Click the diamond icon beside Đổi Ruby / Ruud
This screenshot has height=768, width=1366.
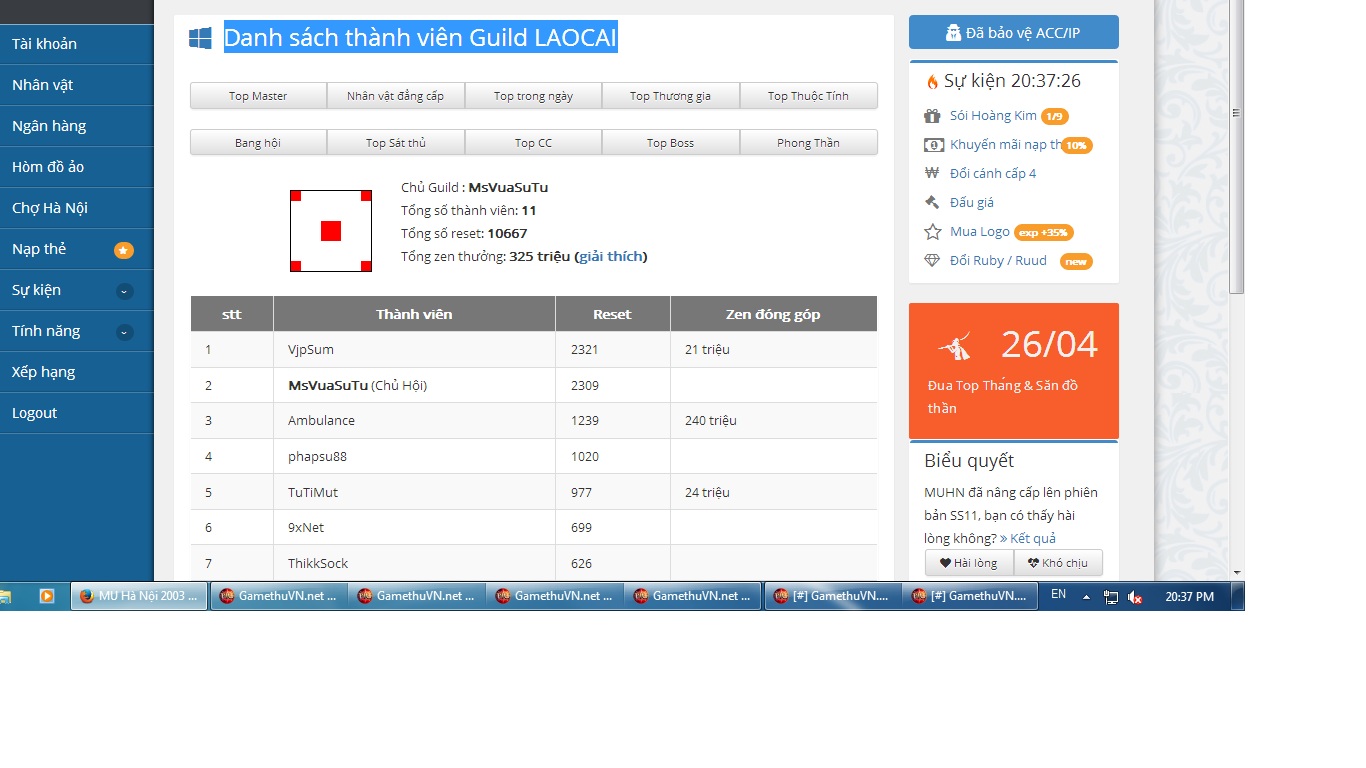pyautogui.click(x=932, y=261)
